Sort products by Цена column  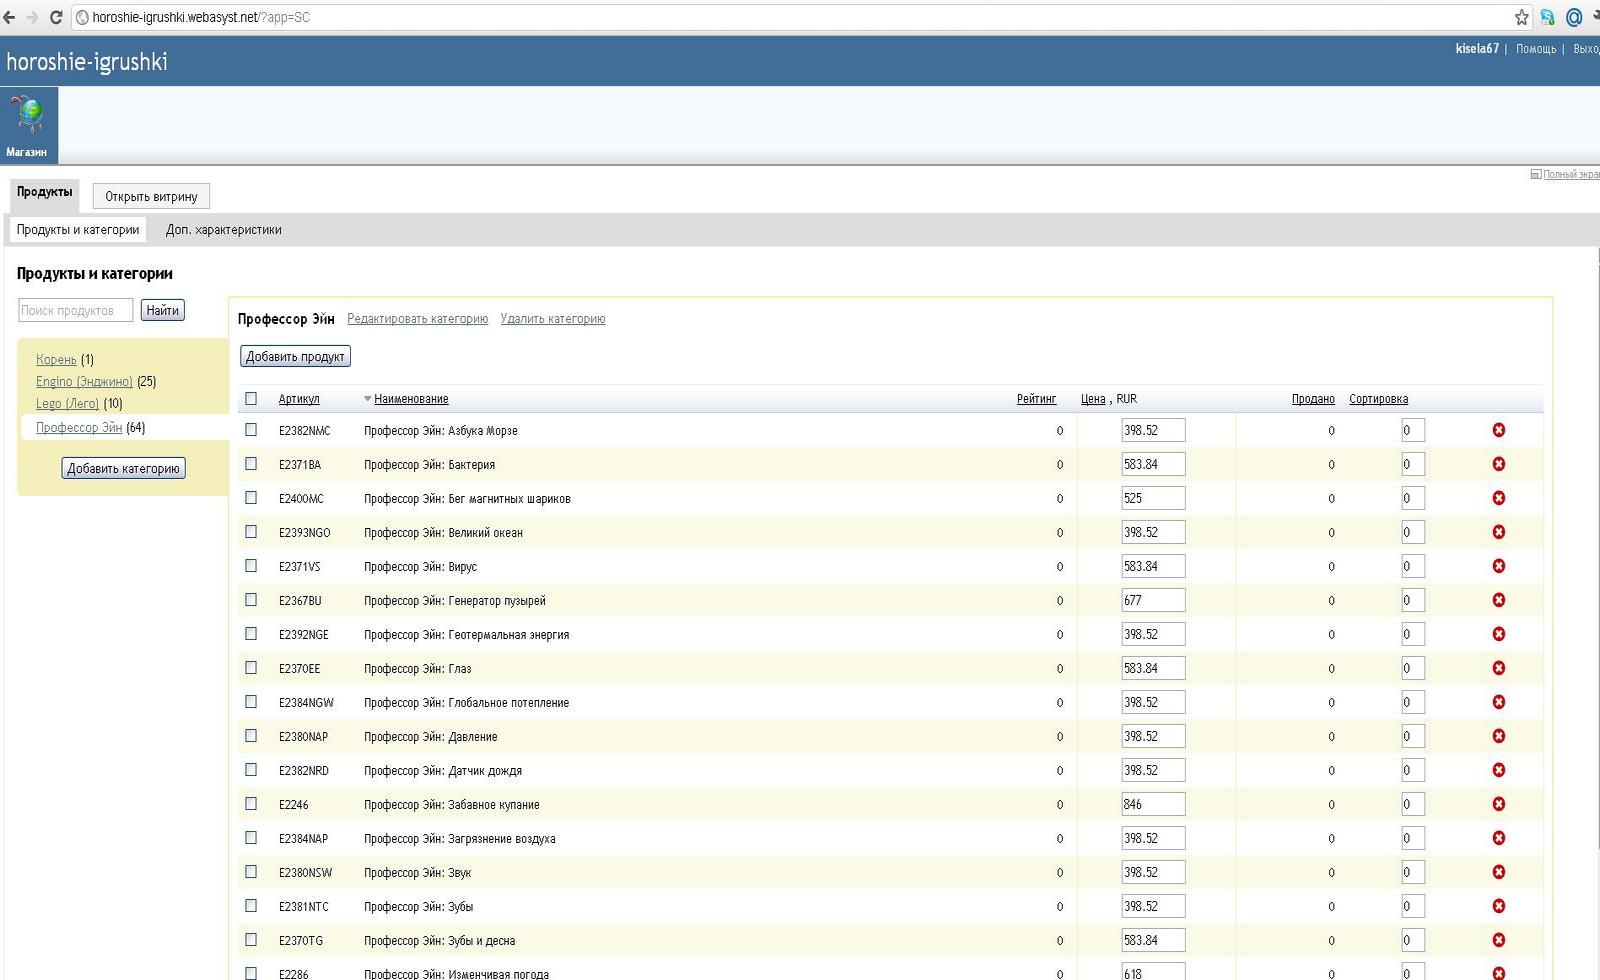(x=1093, y=399)
